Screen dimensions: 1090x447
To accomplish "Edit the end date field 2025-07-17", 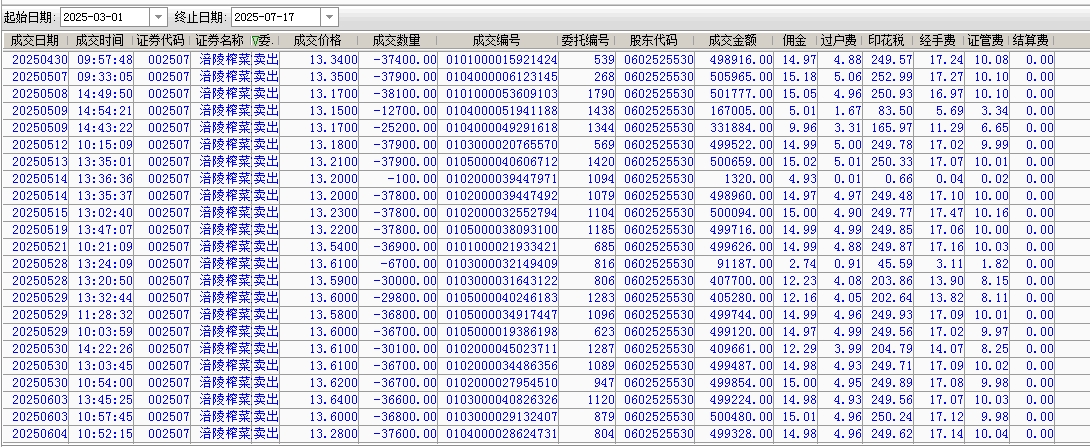I will [x=276, y=17].
